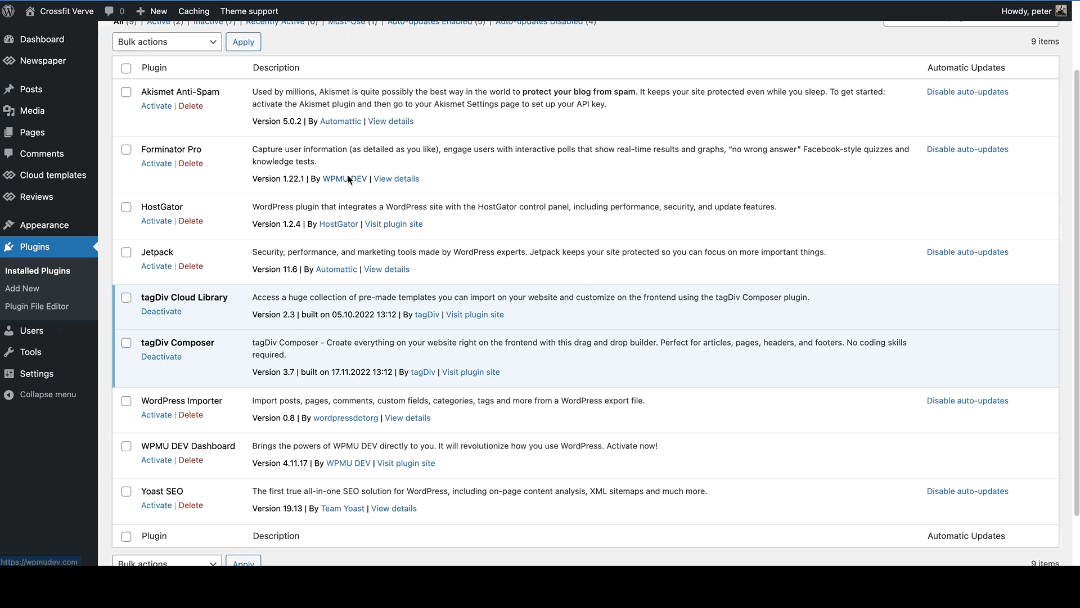The height and width of the screenshot is (608, 1080).
Task: Open the Caching menu in admin bar
Action: (x=194, y=11)
